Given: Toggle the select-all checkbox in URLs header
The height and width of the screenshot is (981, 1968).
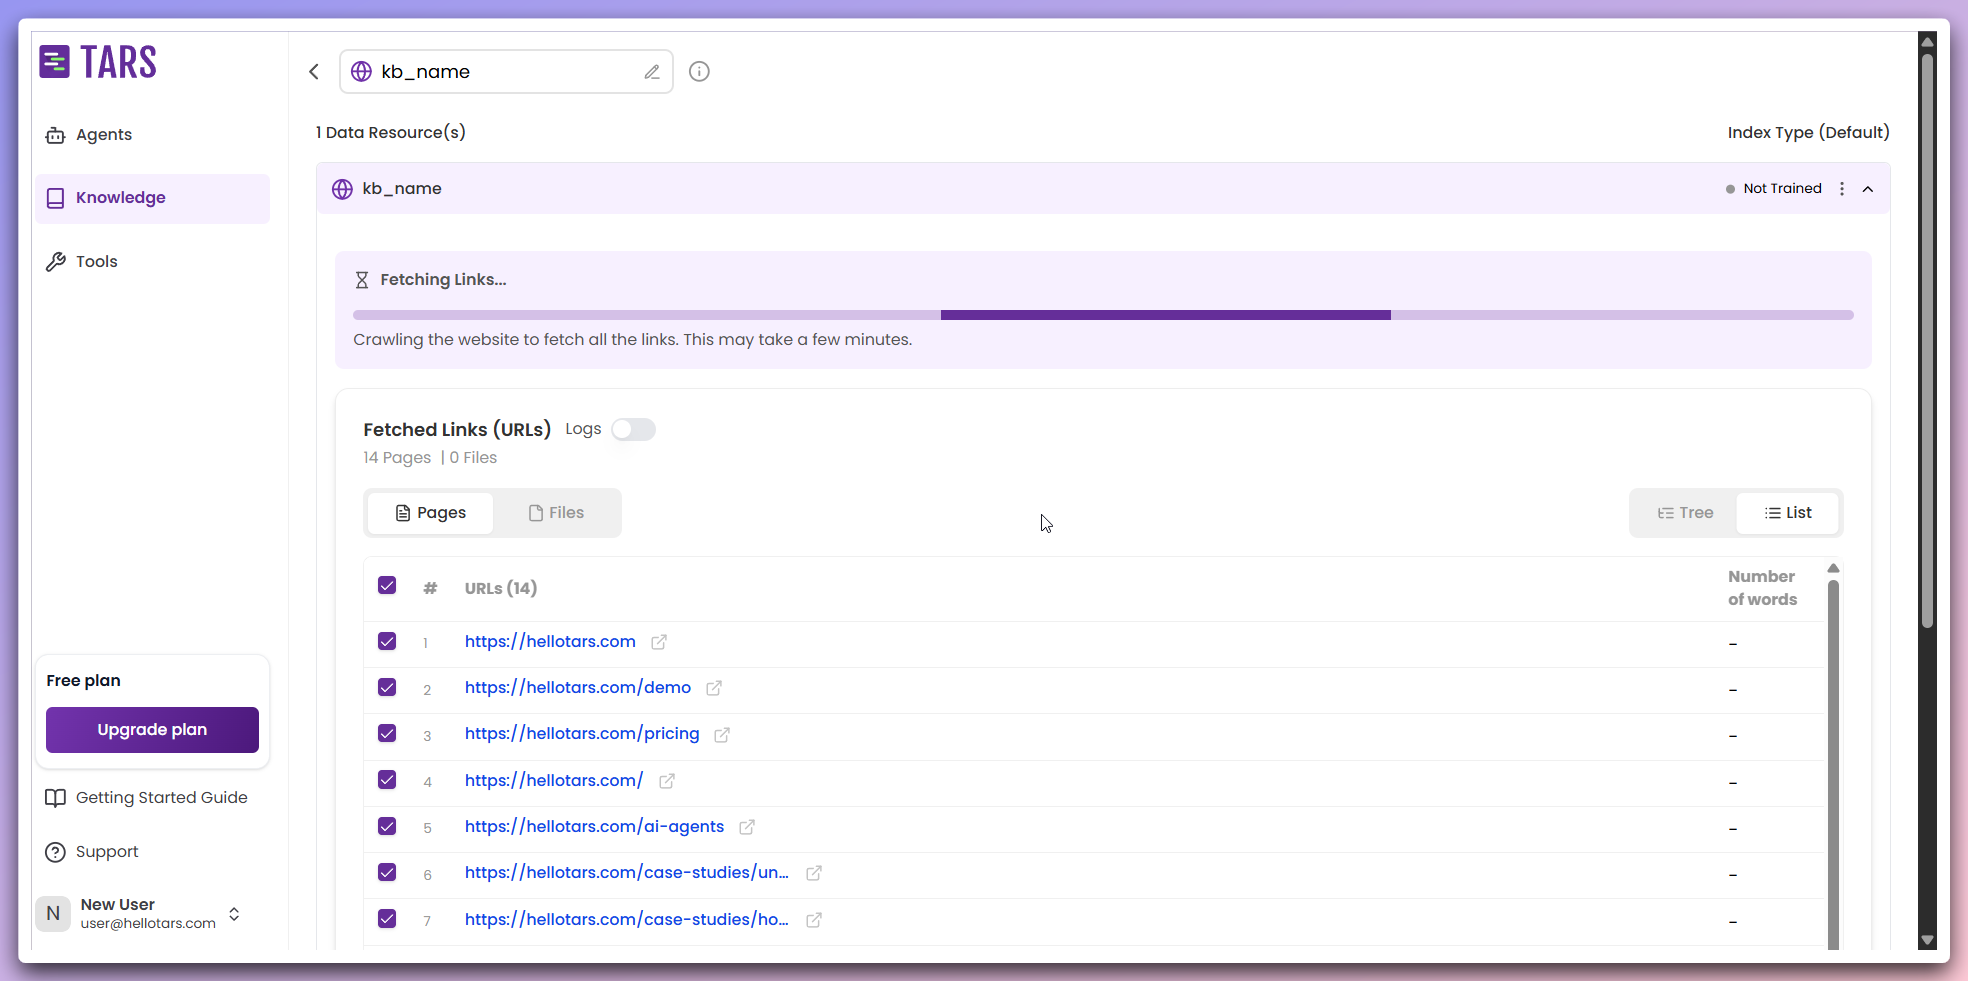Looking at the screenshot, I should tap(387, 586).
